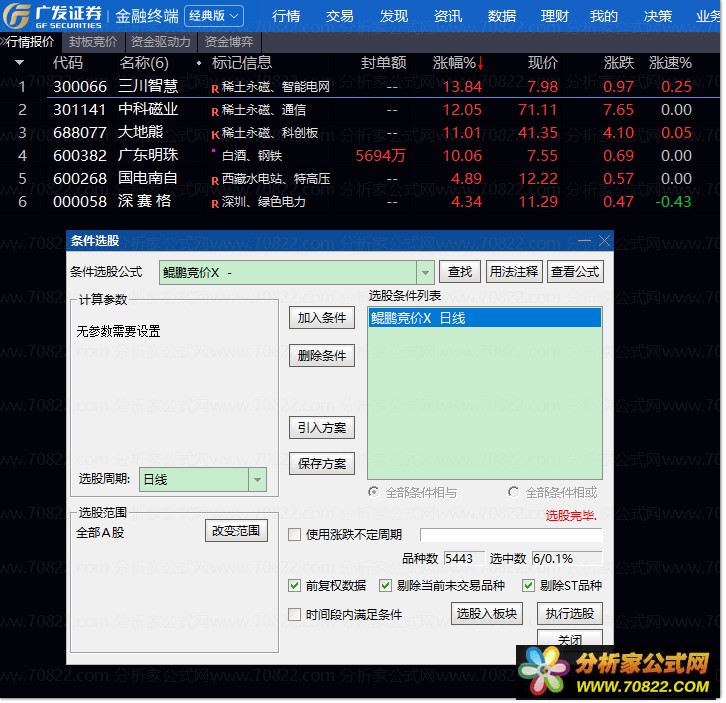Click the 改变范围 button
Image resolution: width=726 pixels, height=703 pixels.
pyautogui.click(x=236, y=532)
